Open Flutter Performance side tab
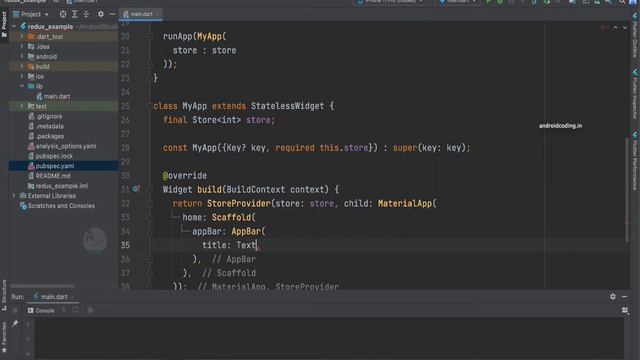640x360 pixels. click(635, 161)
